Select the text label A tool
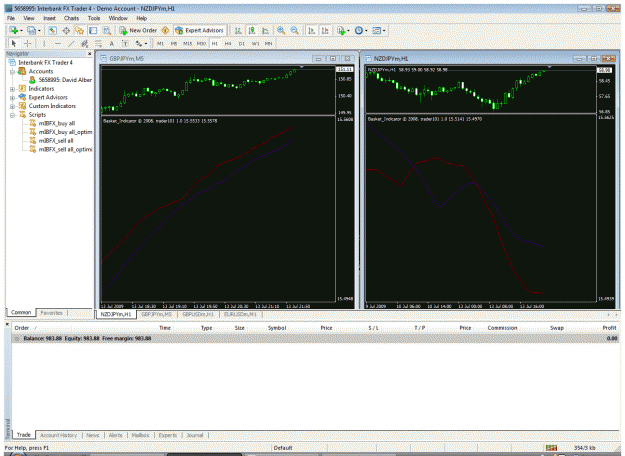625x456 pixels. coord(112,43)
